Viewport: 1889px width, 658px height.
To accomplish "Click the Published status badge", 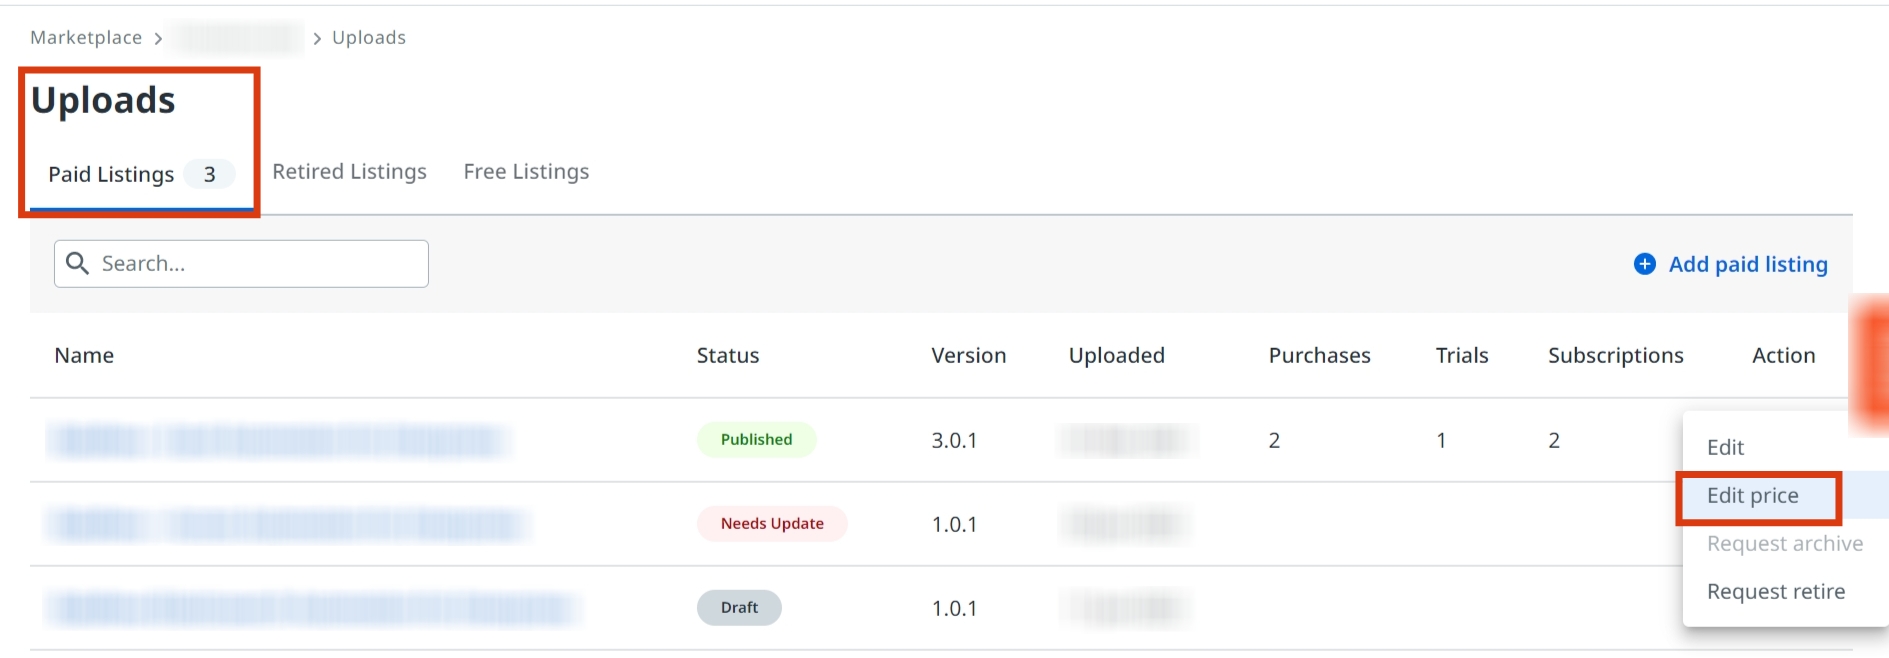I will (x=756, y=440).
